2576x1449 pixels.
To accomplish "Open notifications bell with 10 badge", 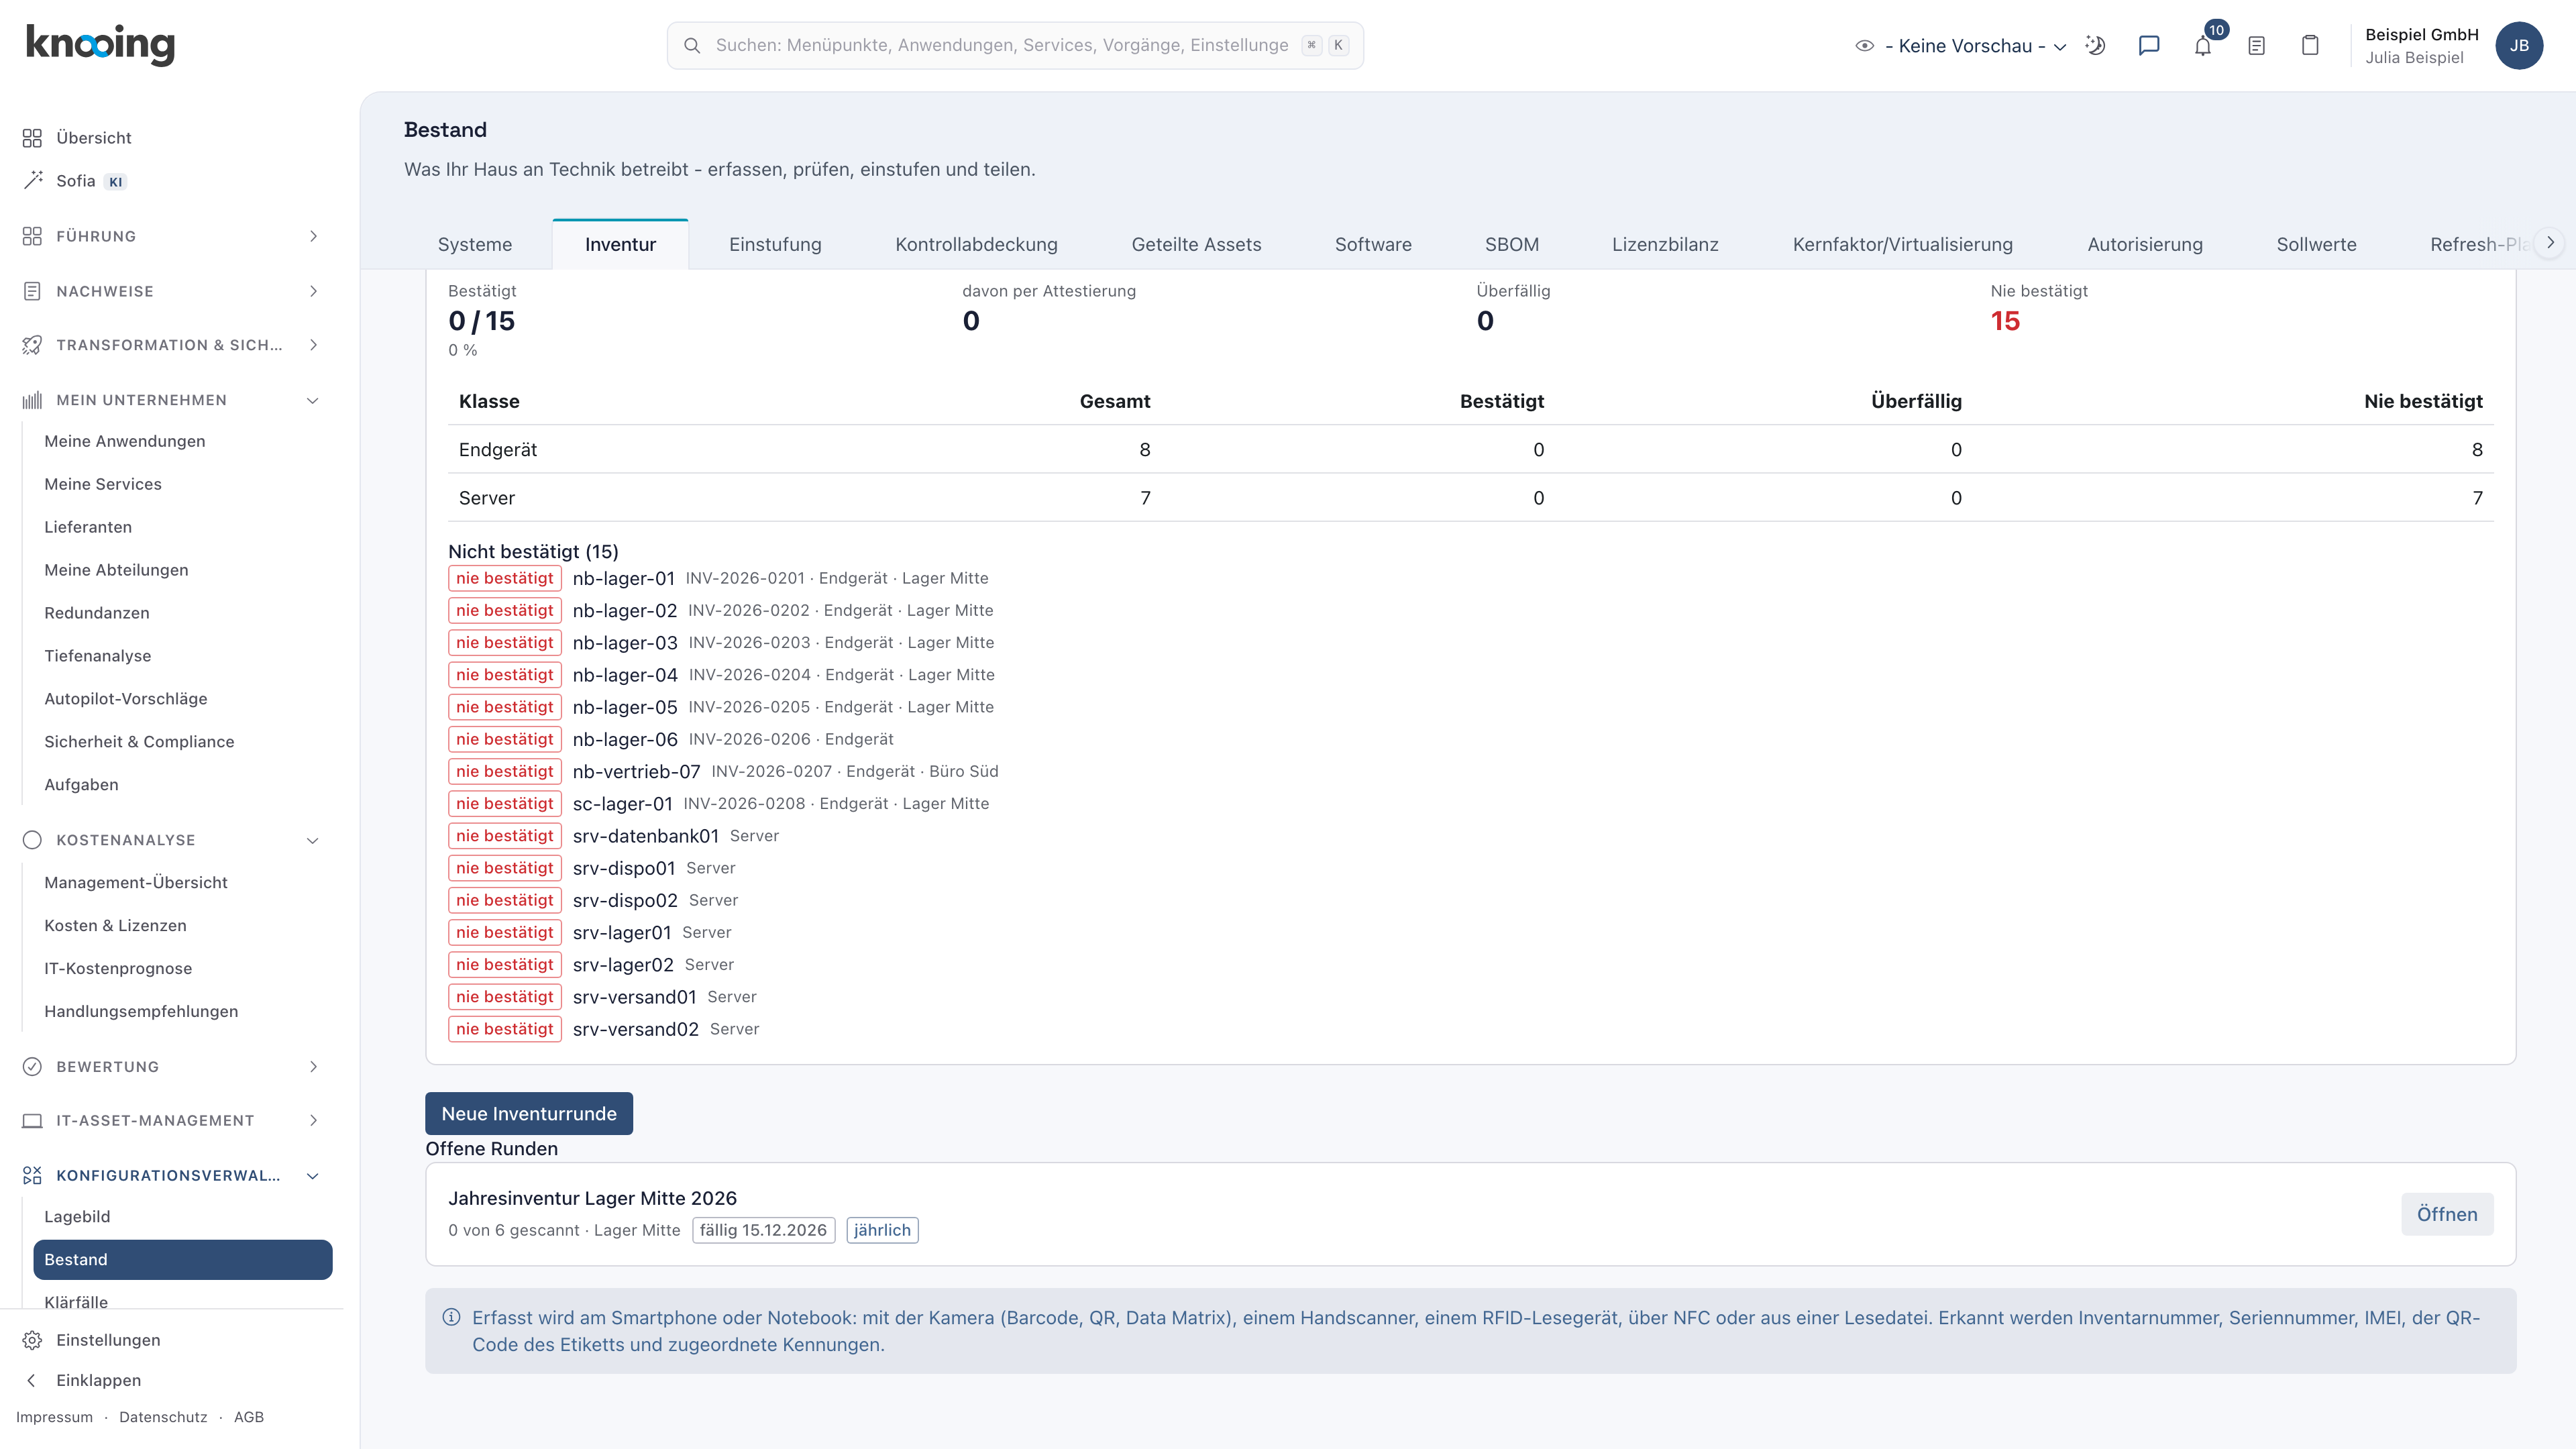I will [x=2203, y=46].
